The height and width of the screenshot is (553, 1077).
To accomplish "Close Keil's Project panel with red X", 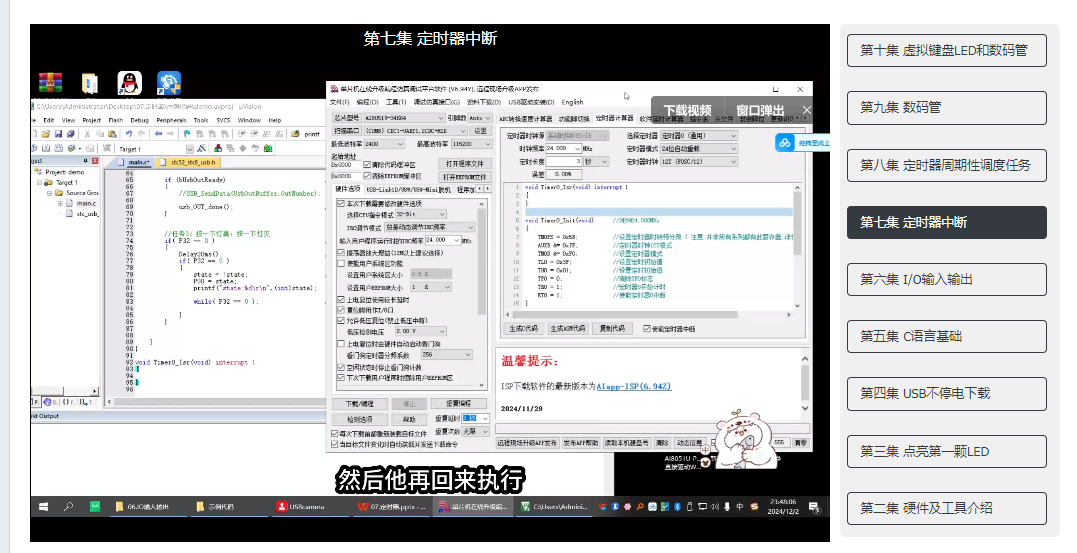I will (95, 161).
